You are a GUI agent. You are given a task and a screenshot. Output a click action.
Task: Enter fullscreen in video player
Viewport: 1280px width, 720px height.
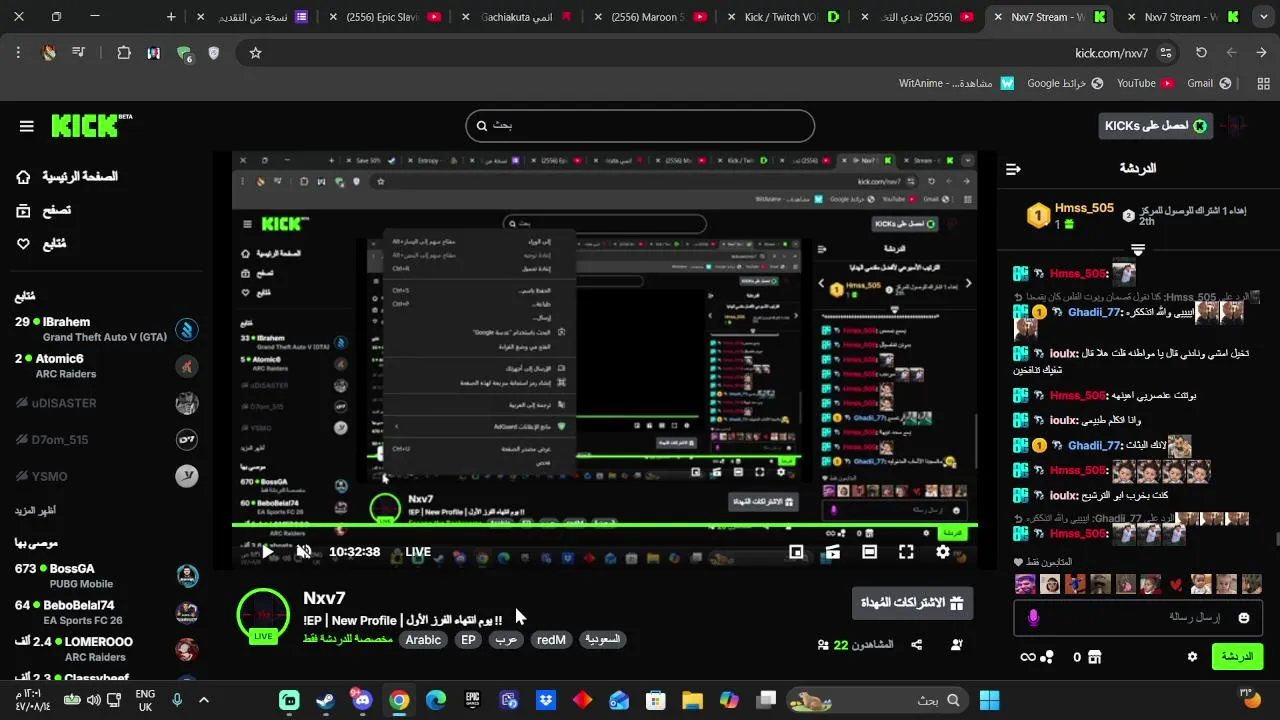point(906,552)
